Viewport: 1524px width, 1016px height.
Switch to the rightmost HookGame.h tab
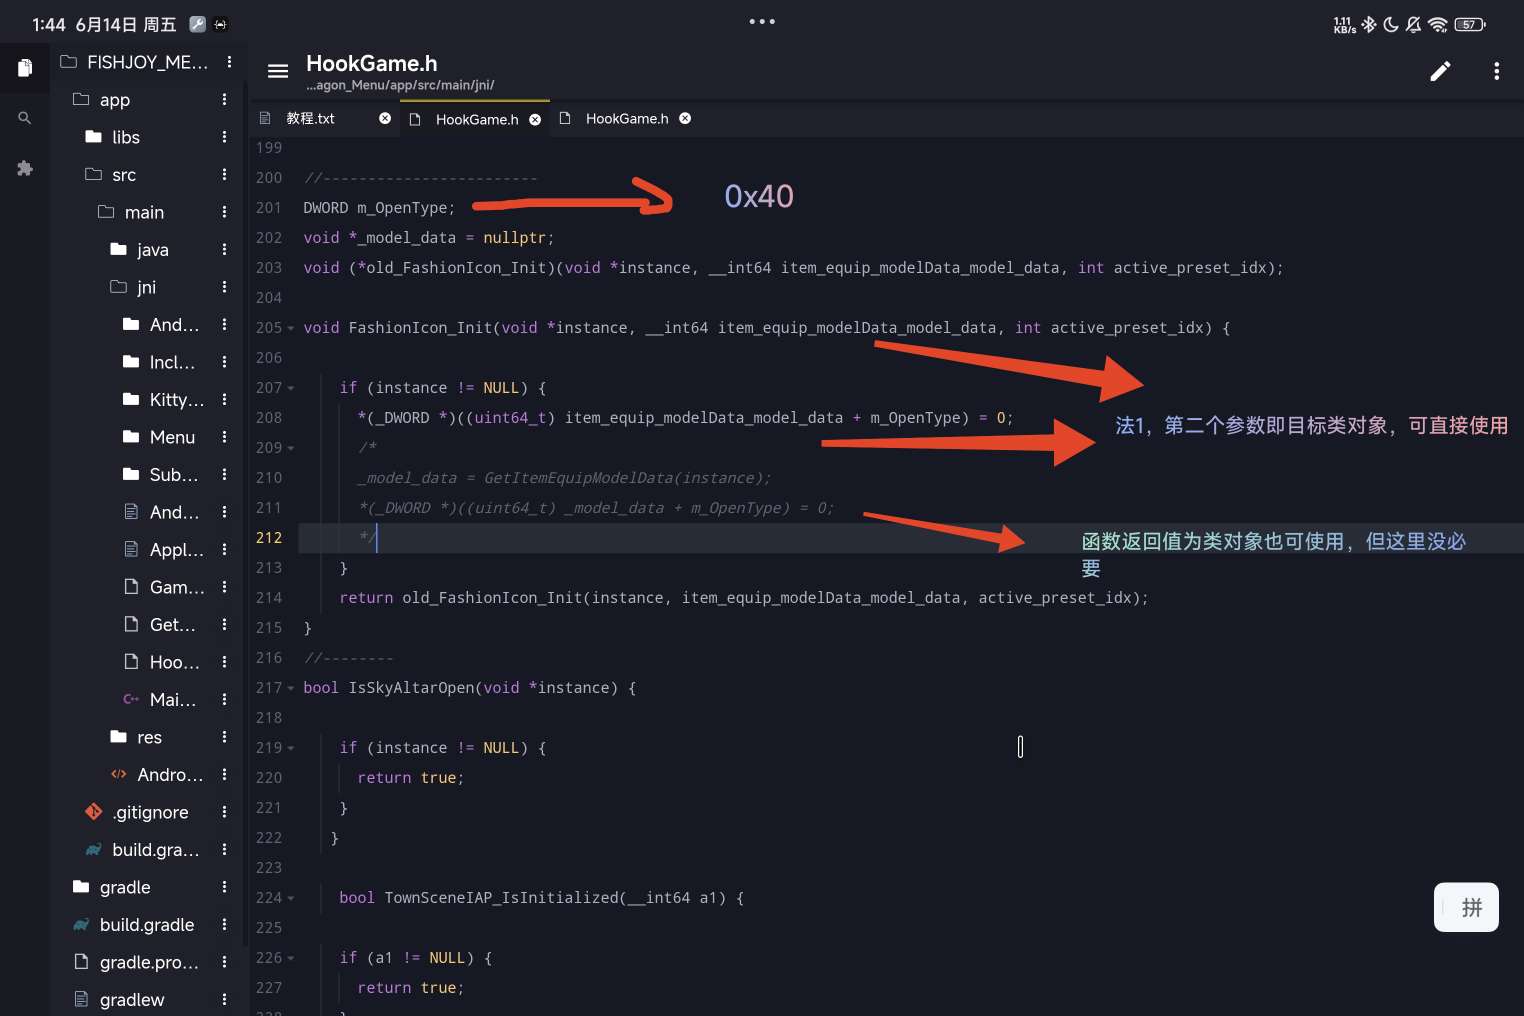tap(627, 118)
